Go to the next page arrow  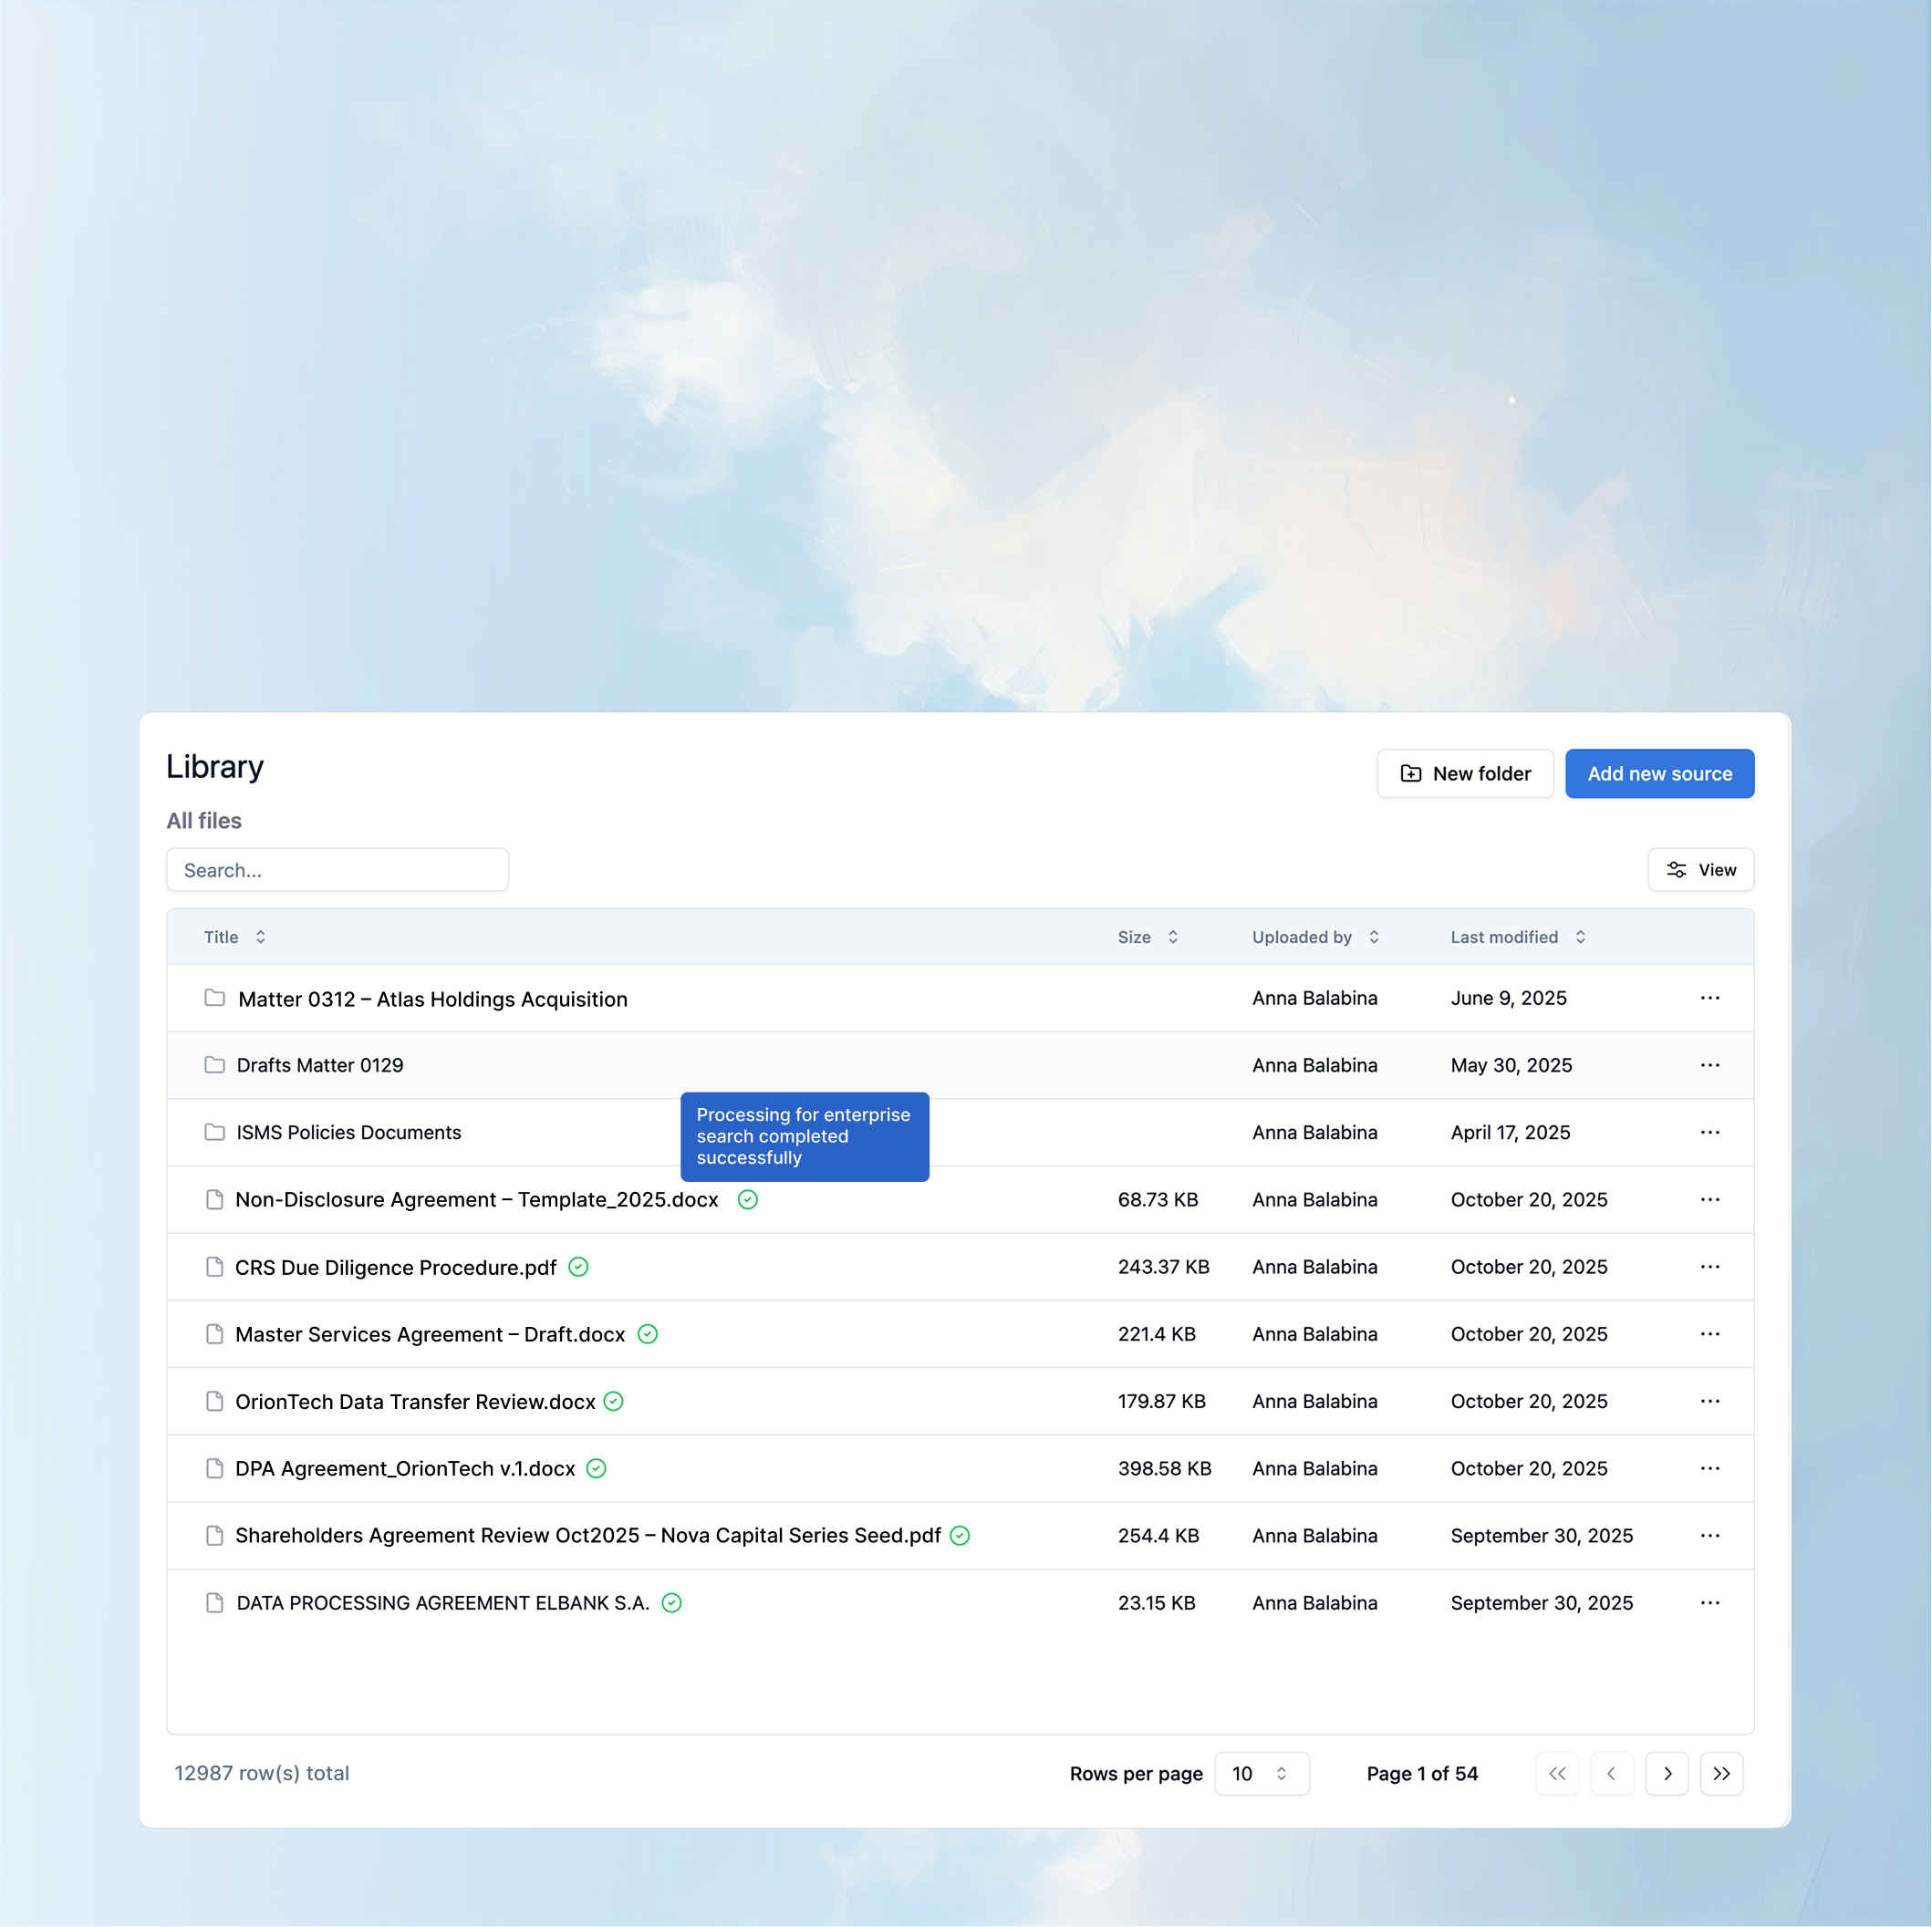click(x=1666, y=1773)
